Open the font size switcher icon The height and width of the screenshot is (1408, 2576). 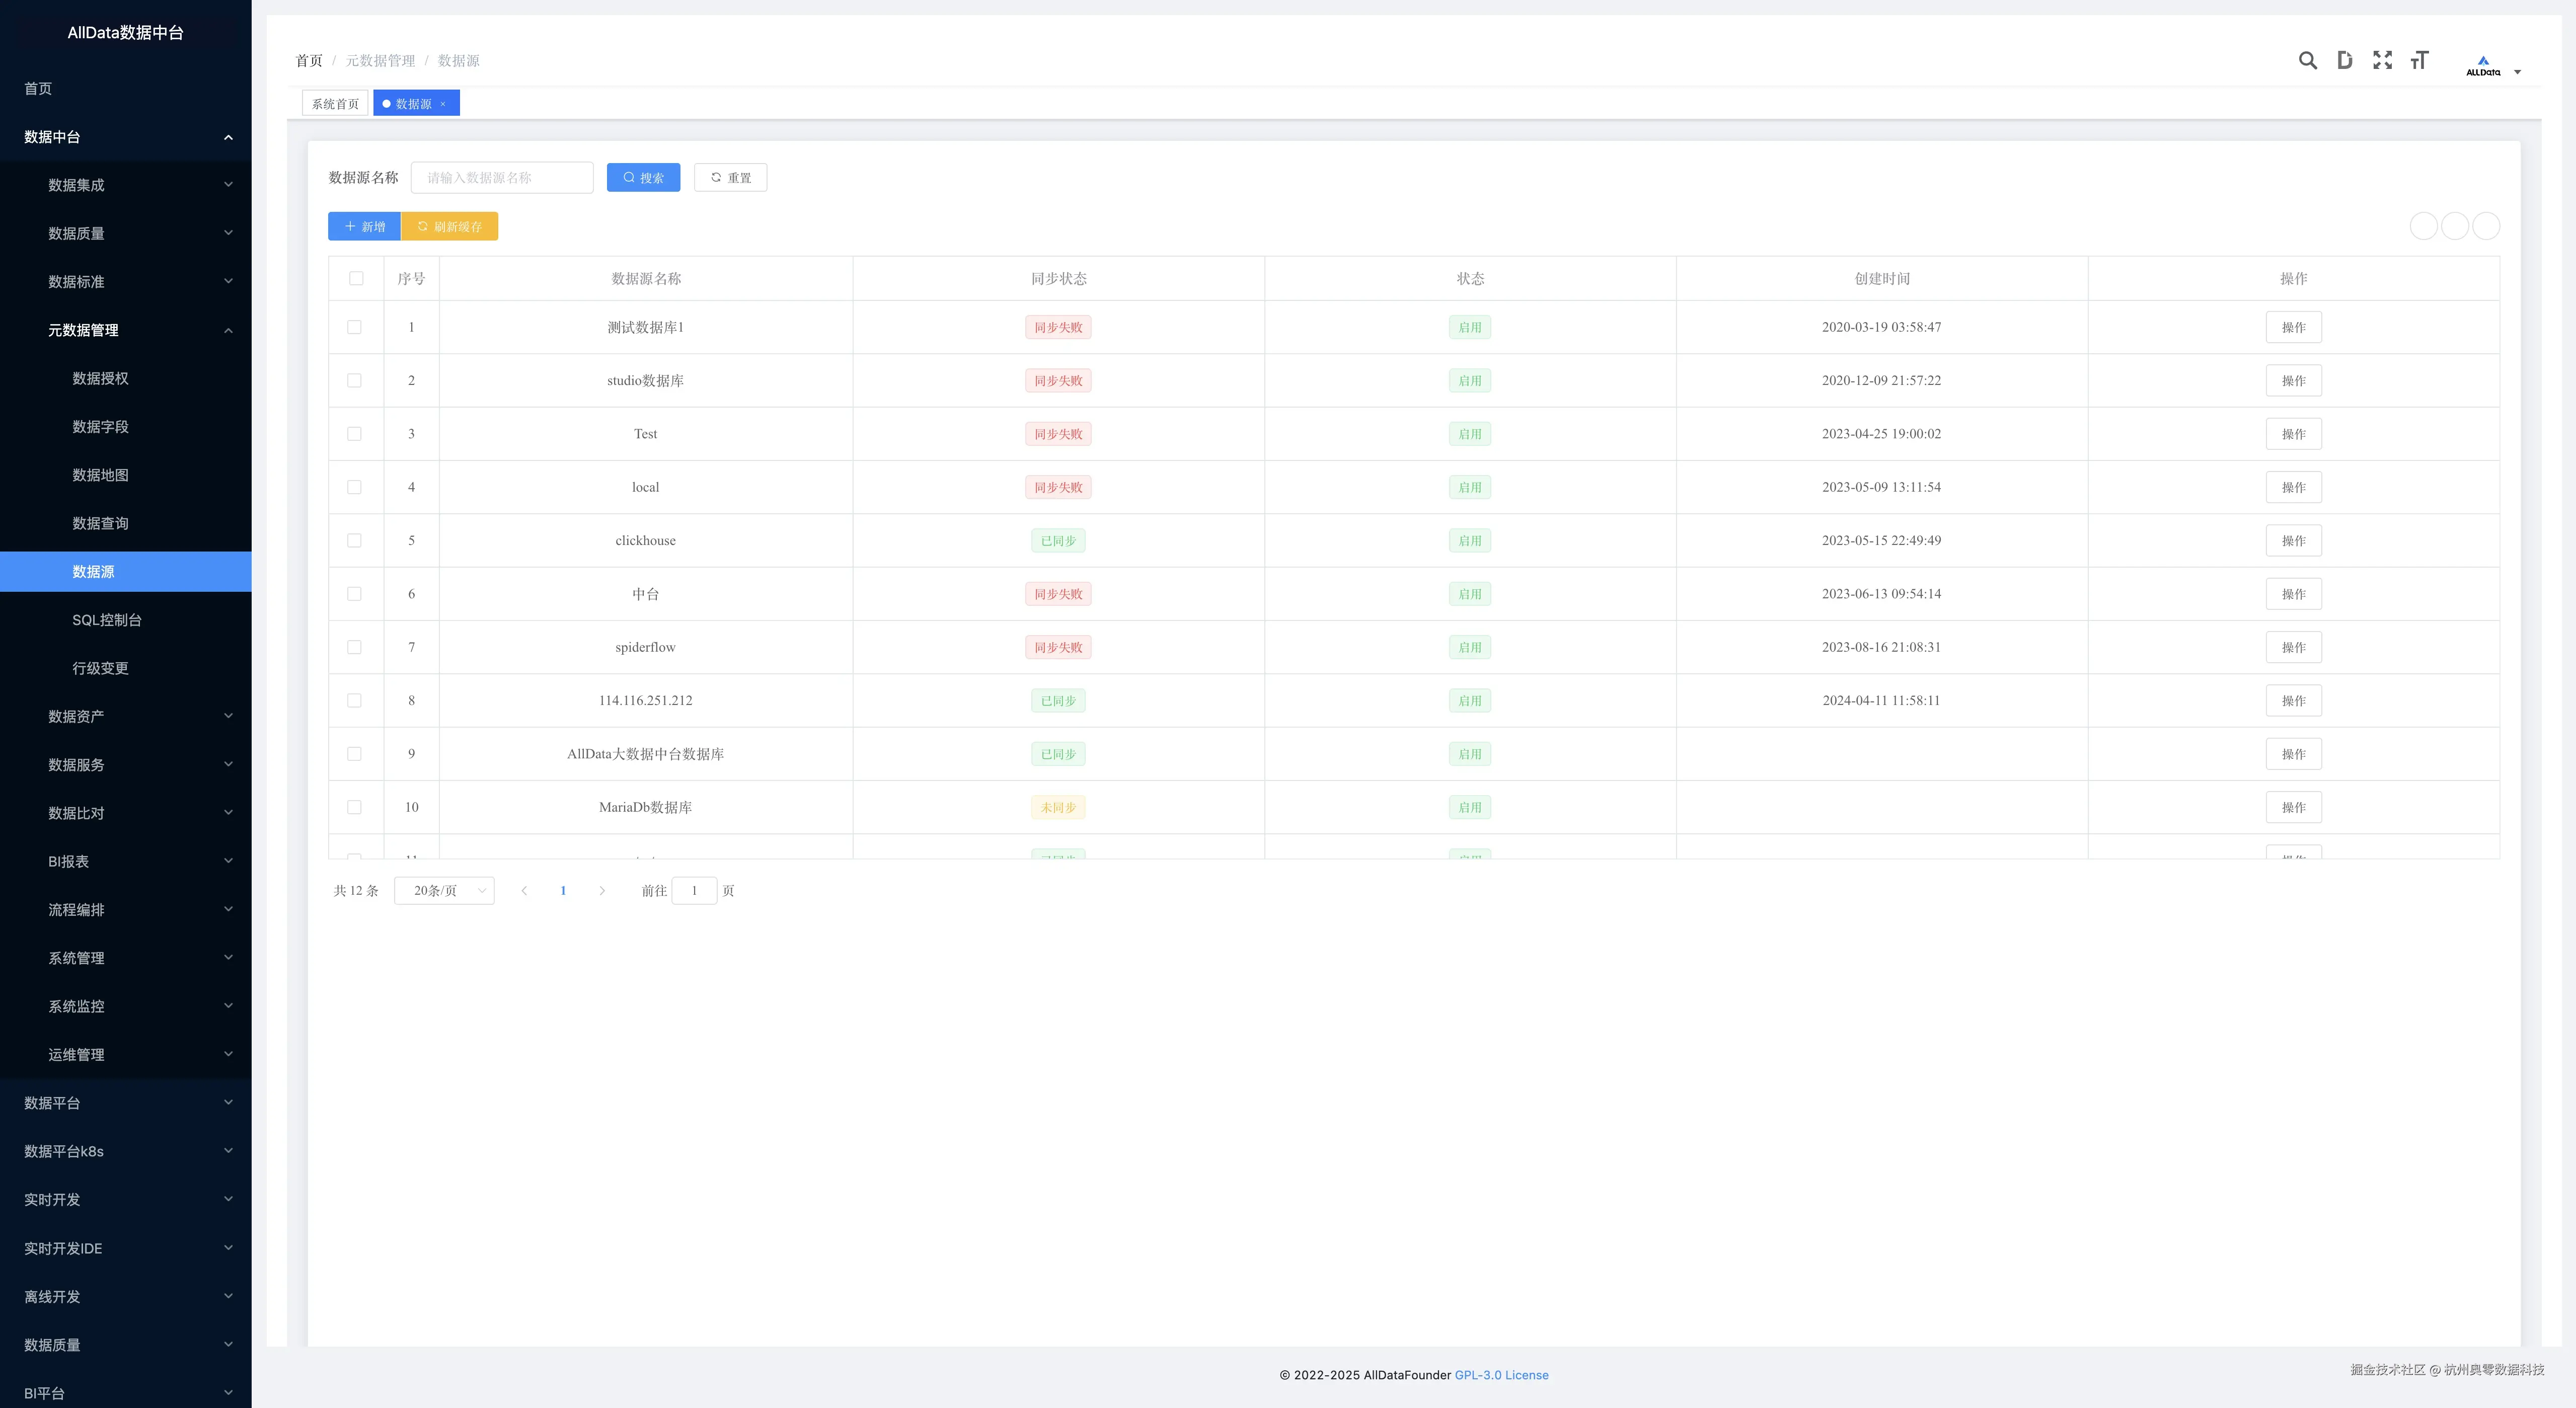(x=2419, y=61)
